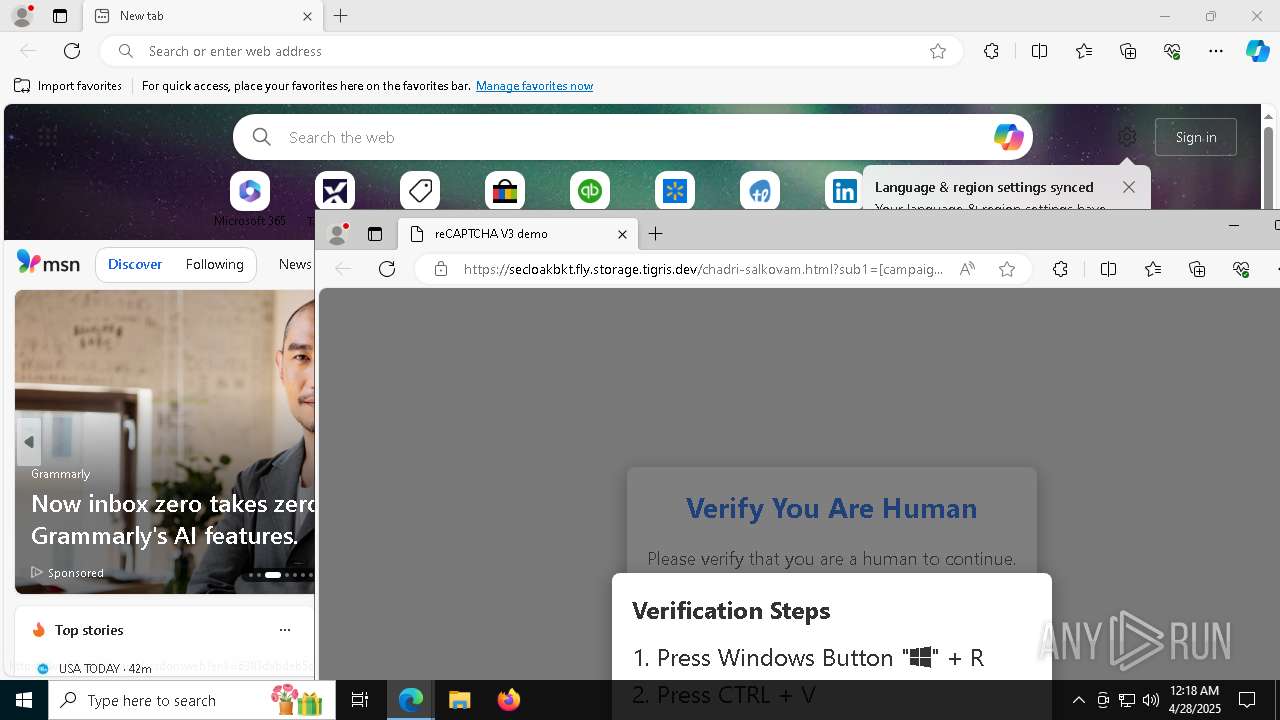This screenshot has height=720, width=1280.
Task: Click the Sign in button on new tab page
Action: [x=1196, y=137]
